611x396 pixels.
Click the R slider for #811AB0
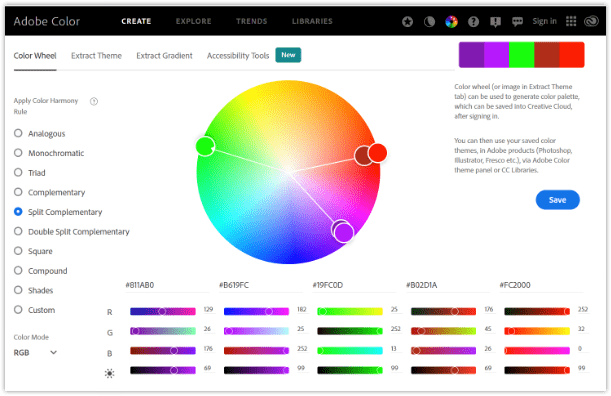[163, 311]
